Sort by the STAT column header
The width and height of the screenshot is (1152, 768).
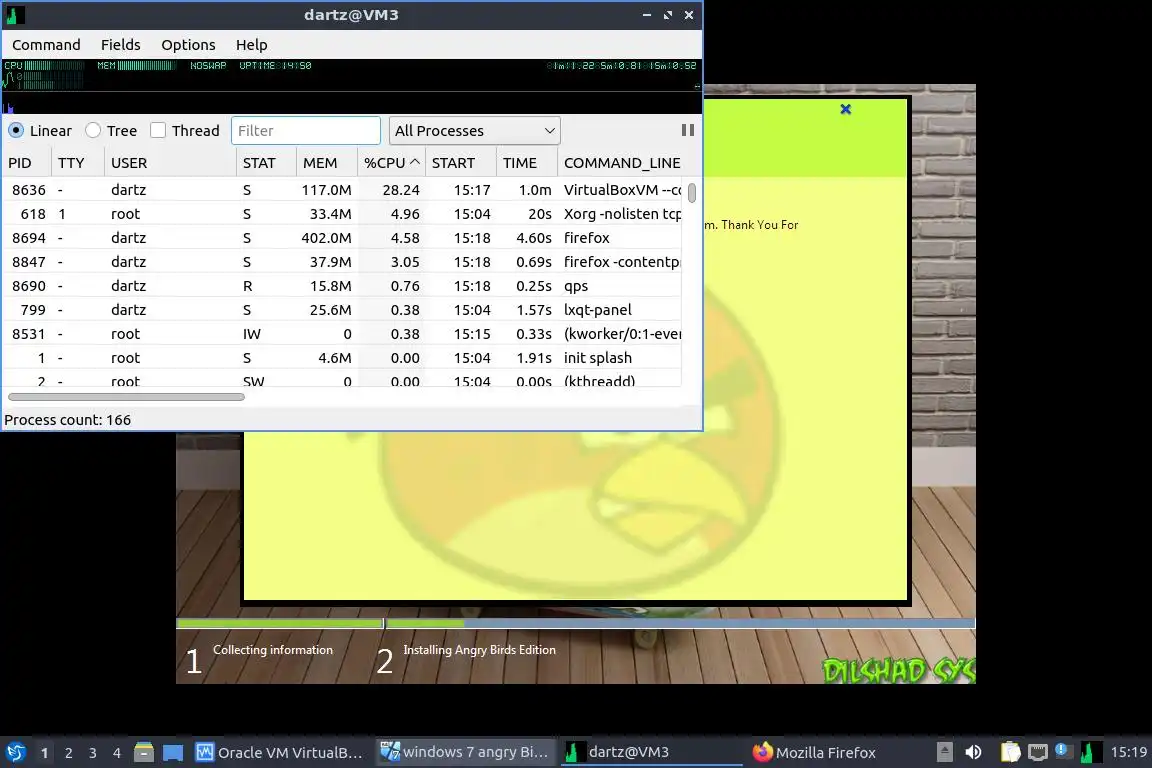[x=266, y=163]
